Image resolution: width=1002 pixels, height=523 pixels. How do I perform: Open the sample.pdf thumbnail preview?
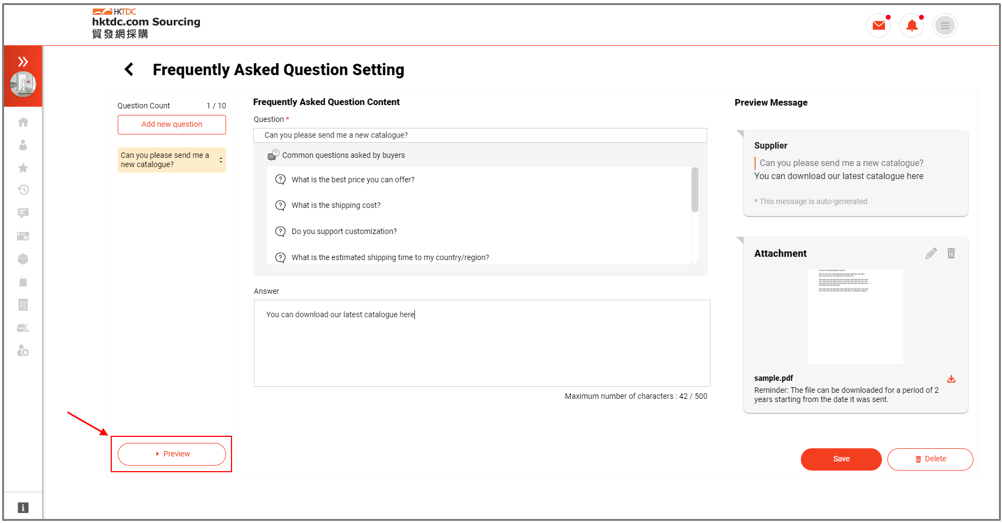(855, 316)
